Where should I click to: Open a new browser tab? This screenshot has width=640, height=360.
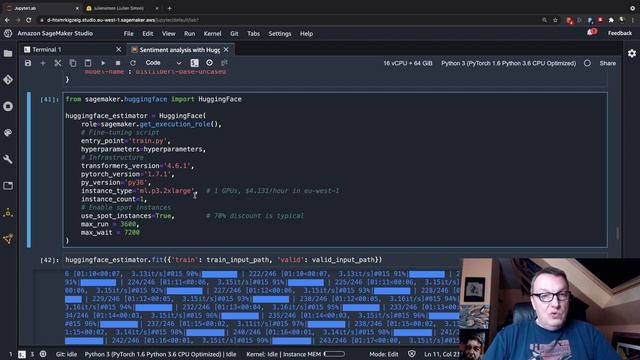(169, 8)
